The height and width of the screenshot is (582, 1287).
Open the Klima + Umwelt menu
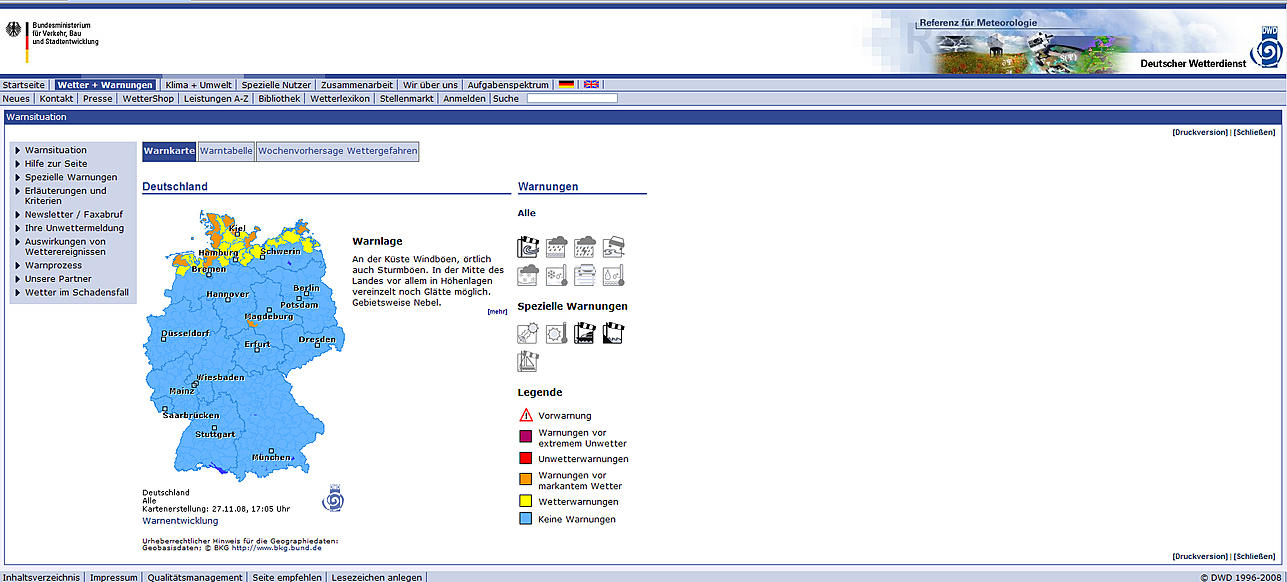198,85
